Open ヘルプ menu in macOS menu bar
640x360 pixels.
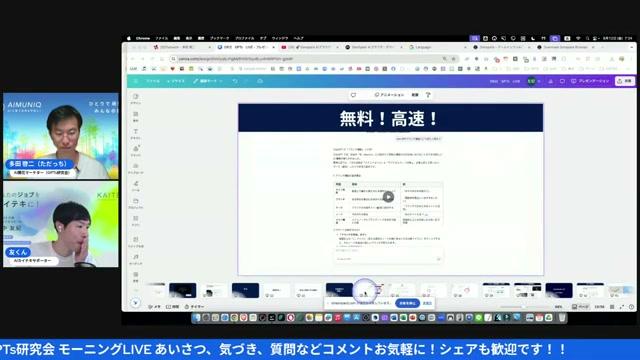pos(298,38)
